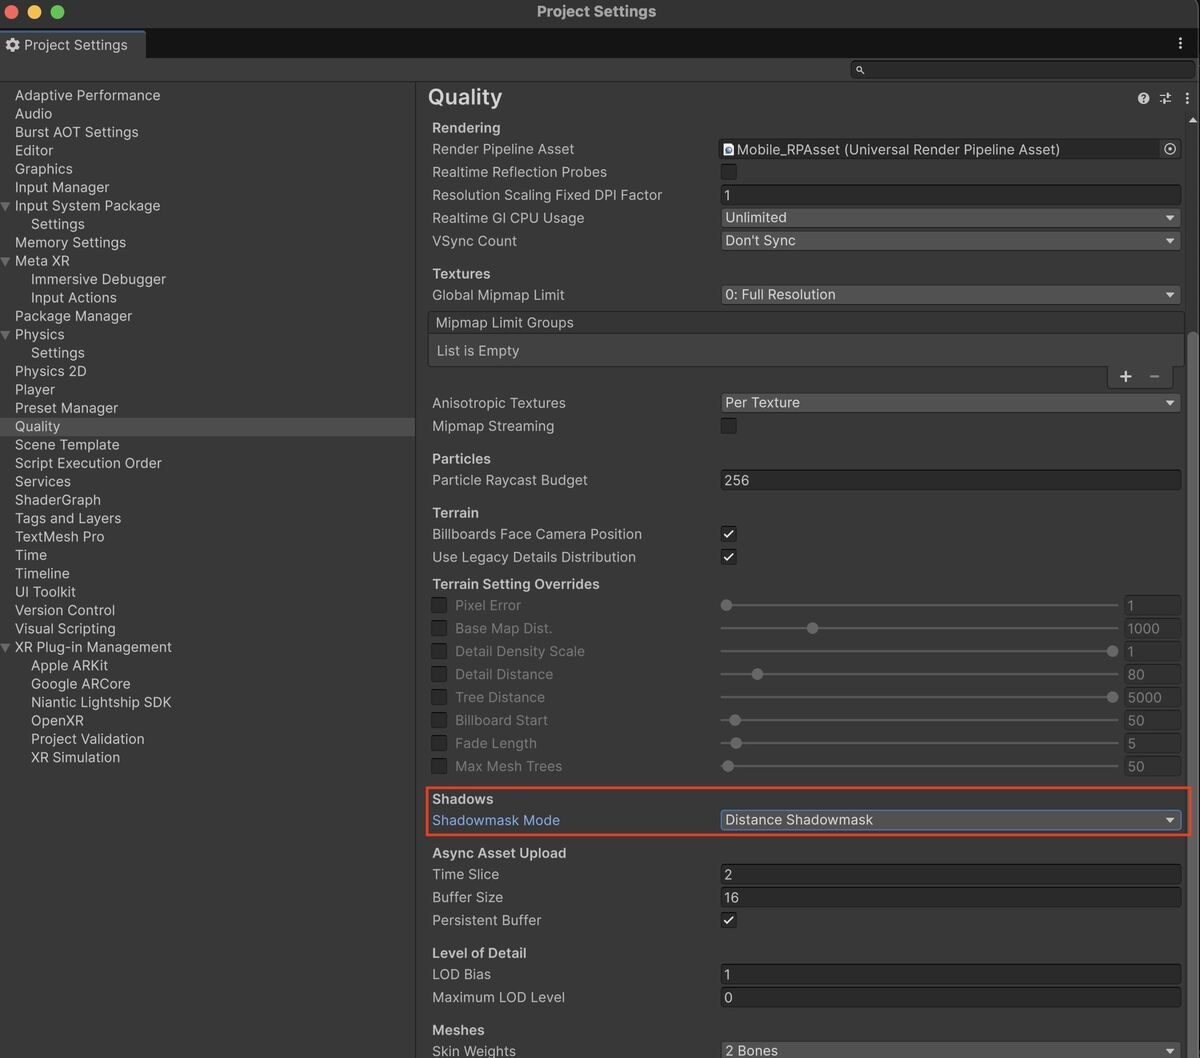The width and height of the screenshot is (1200, 1058).
Task: Enable Detail Distance override checkbox
Action: tap(439, 674)
